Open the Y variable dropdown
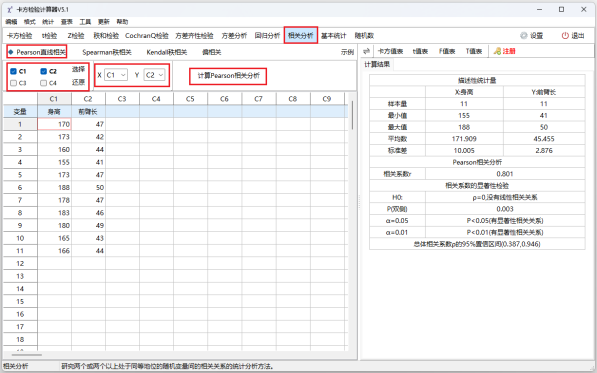The height and width of the screenshot is (373, 597). pos(154,75)
